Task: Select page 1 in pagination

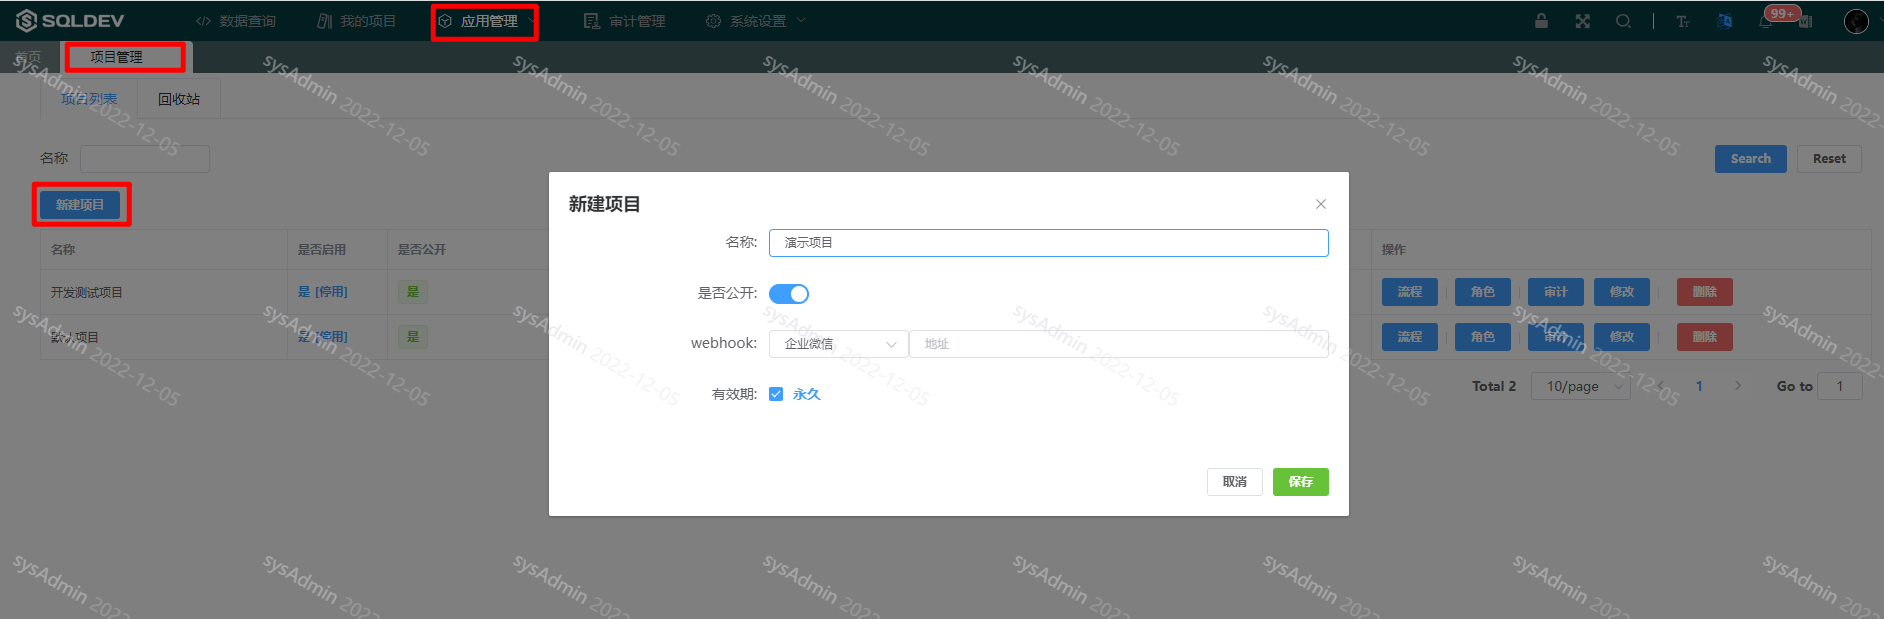Action: point(1699,386)
